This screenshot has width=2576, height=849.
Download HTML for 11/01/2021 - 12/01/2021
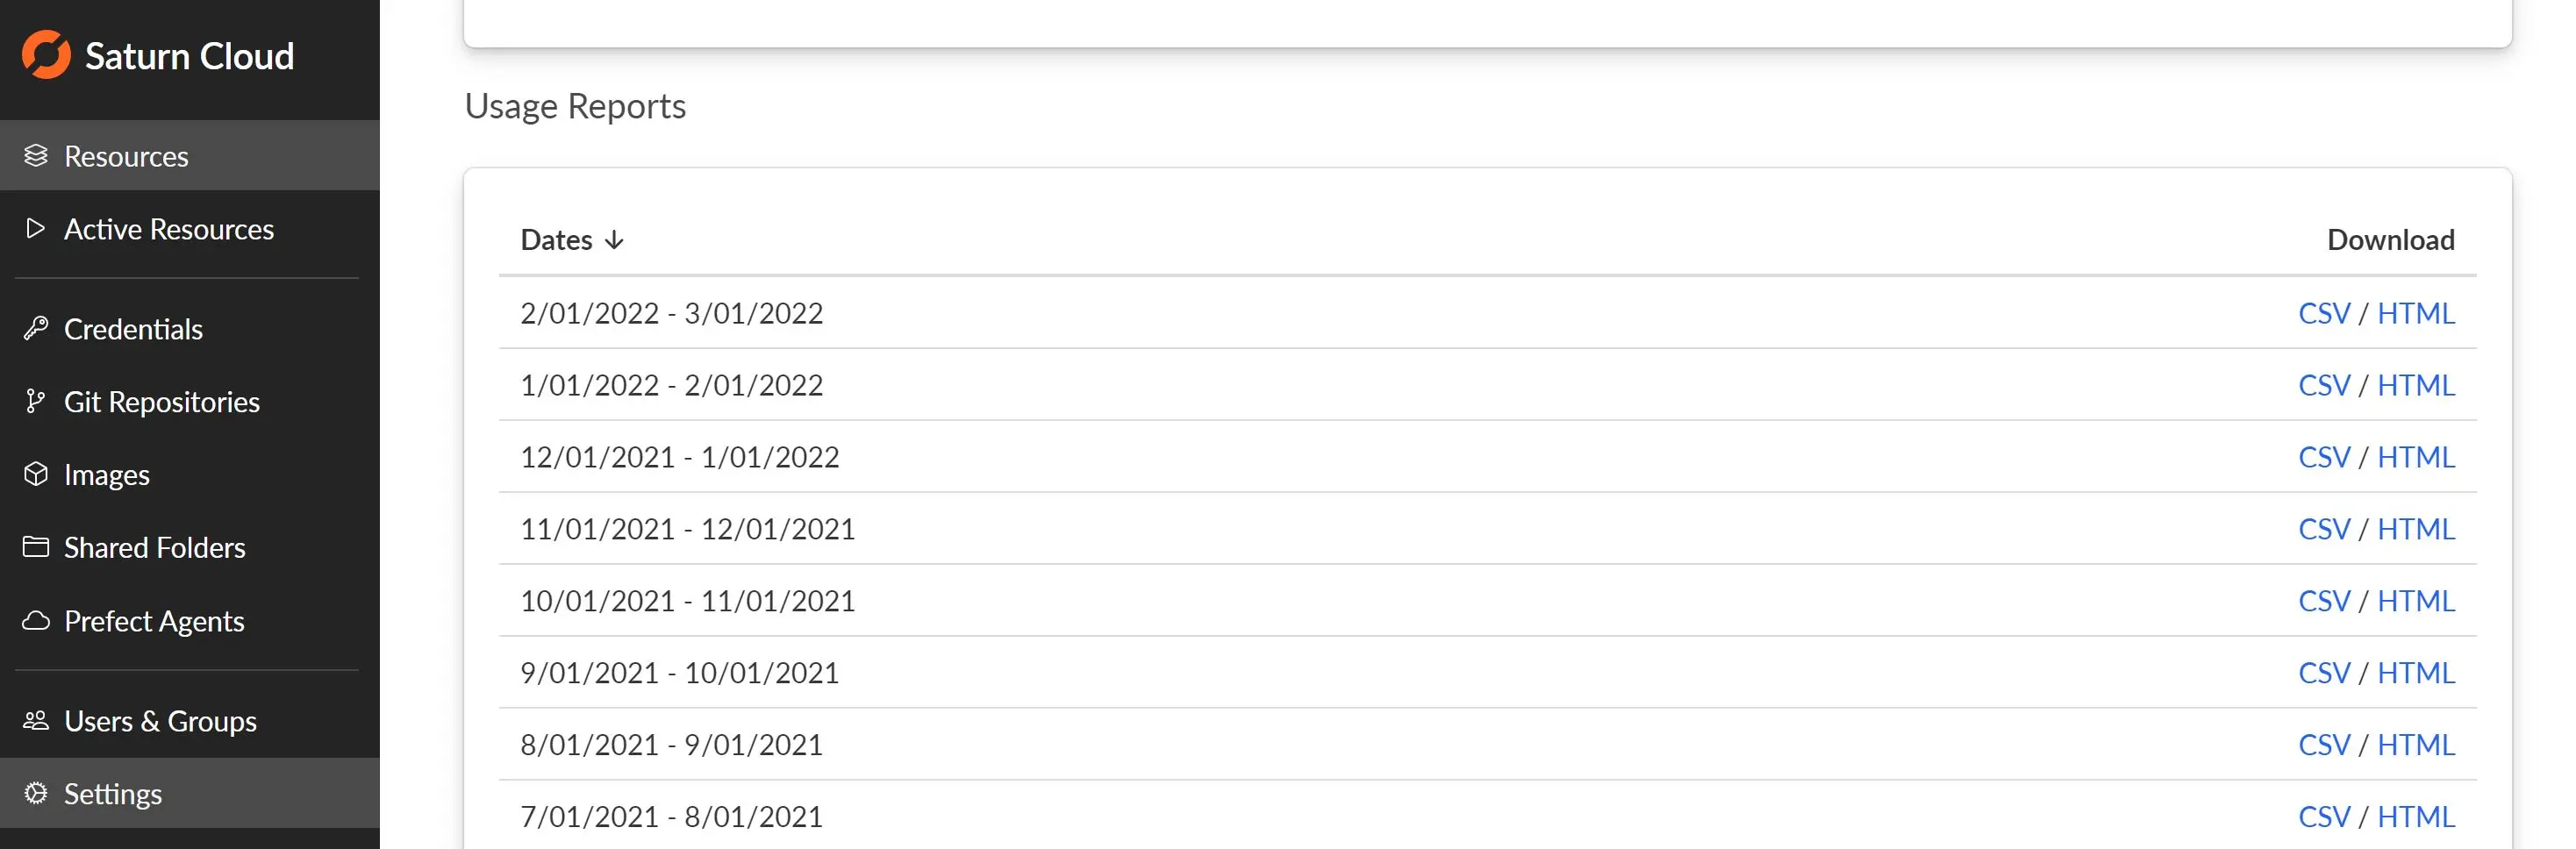pos(2417,528)
